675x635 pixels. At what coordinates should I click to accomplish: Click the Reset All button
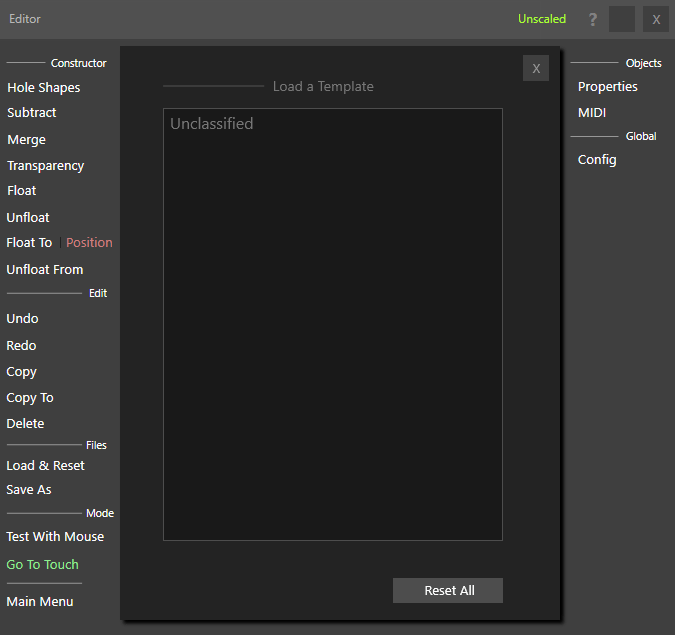tap(448, 590)
